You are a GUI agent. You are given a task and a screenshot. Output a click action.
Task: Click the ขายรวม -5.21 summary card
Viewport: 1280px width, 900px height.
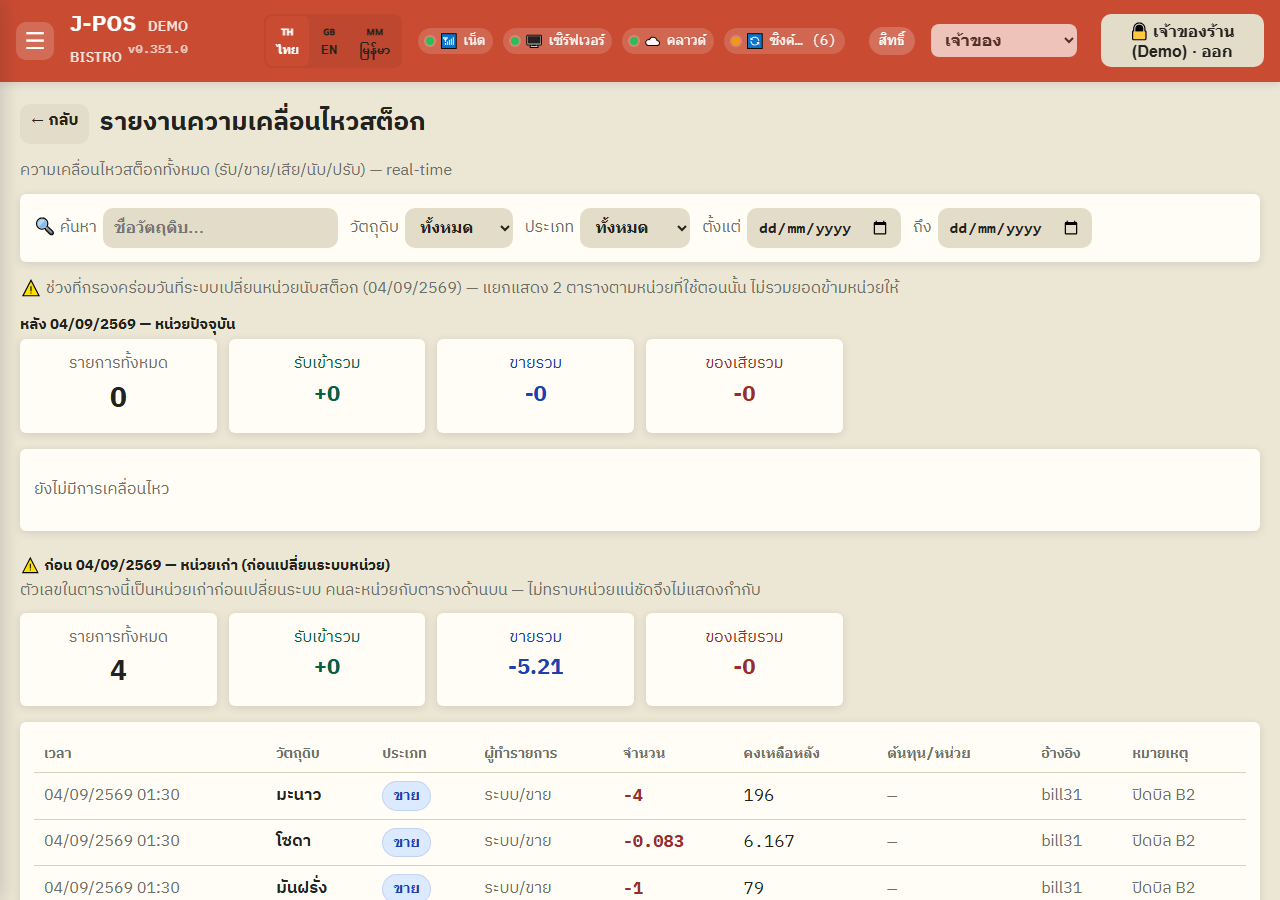pos(535,660)
